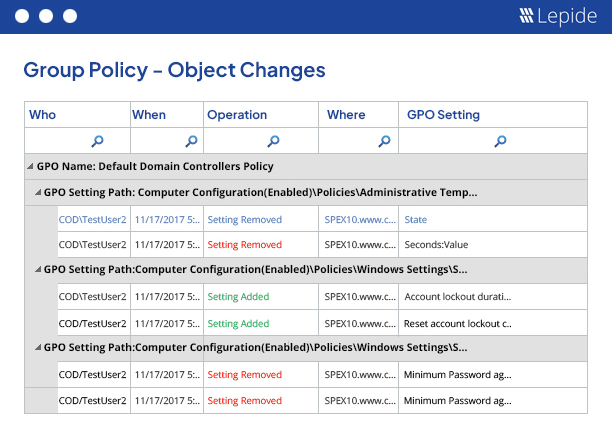Click the search icon under GPO Setting column

click(x=500, y=141)
